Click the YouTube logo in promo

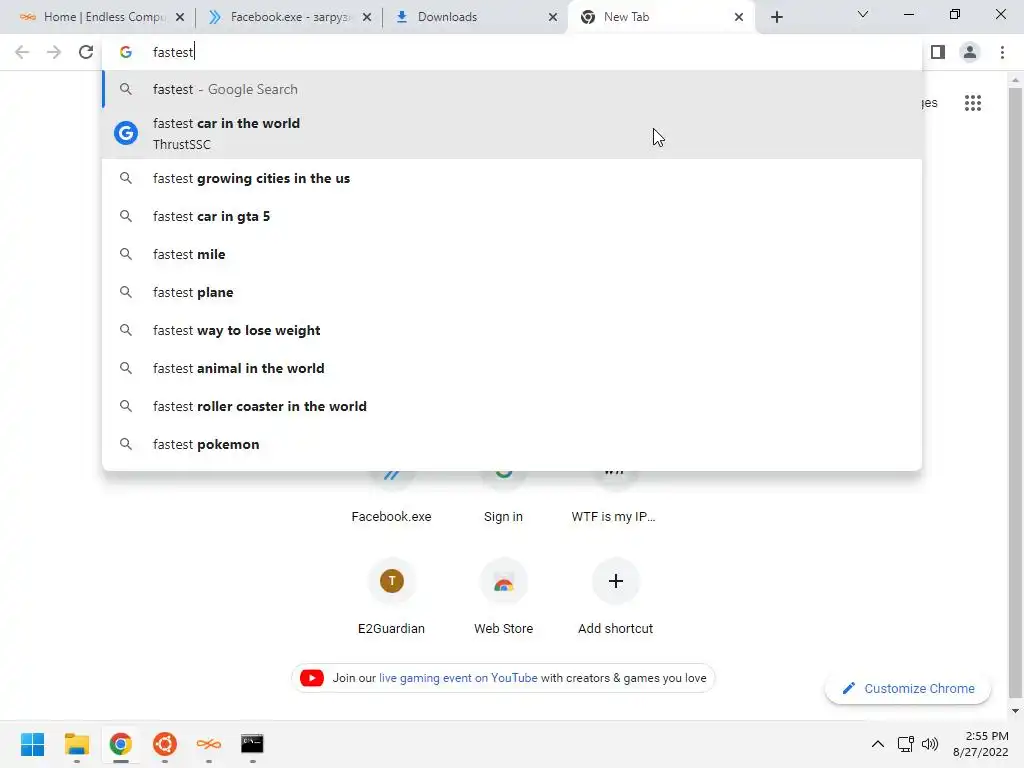point(312,678)
